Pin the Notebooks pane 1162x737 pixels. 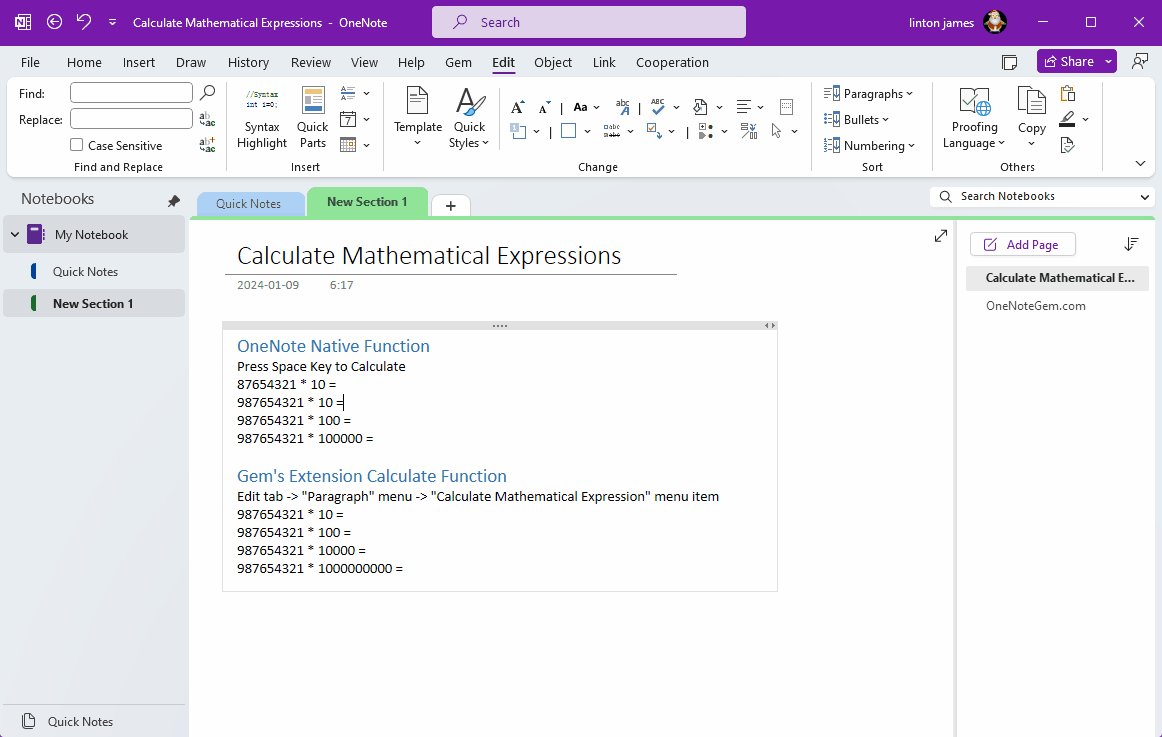[x=173, y=201]
